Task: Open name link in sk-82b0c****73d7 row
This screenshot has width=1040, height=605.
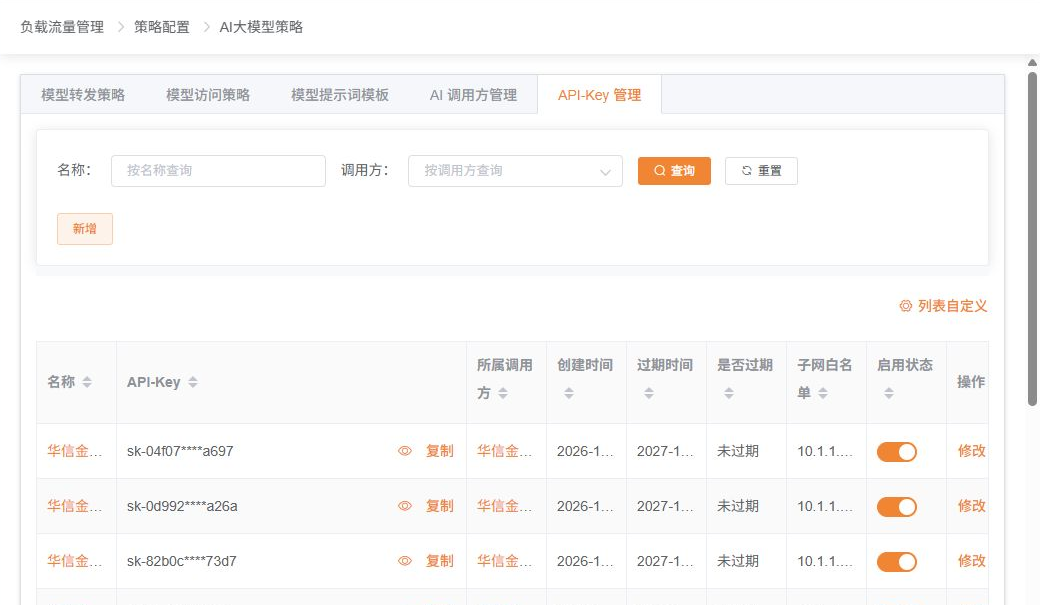Action: pyautogui.click(x=74, y=561)
